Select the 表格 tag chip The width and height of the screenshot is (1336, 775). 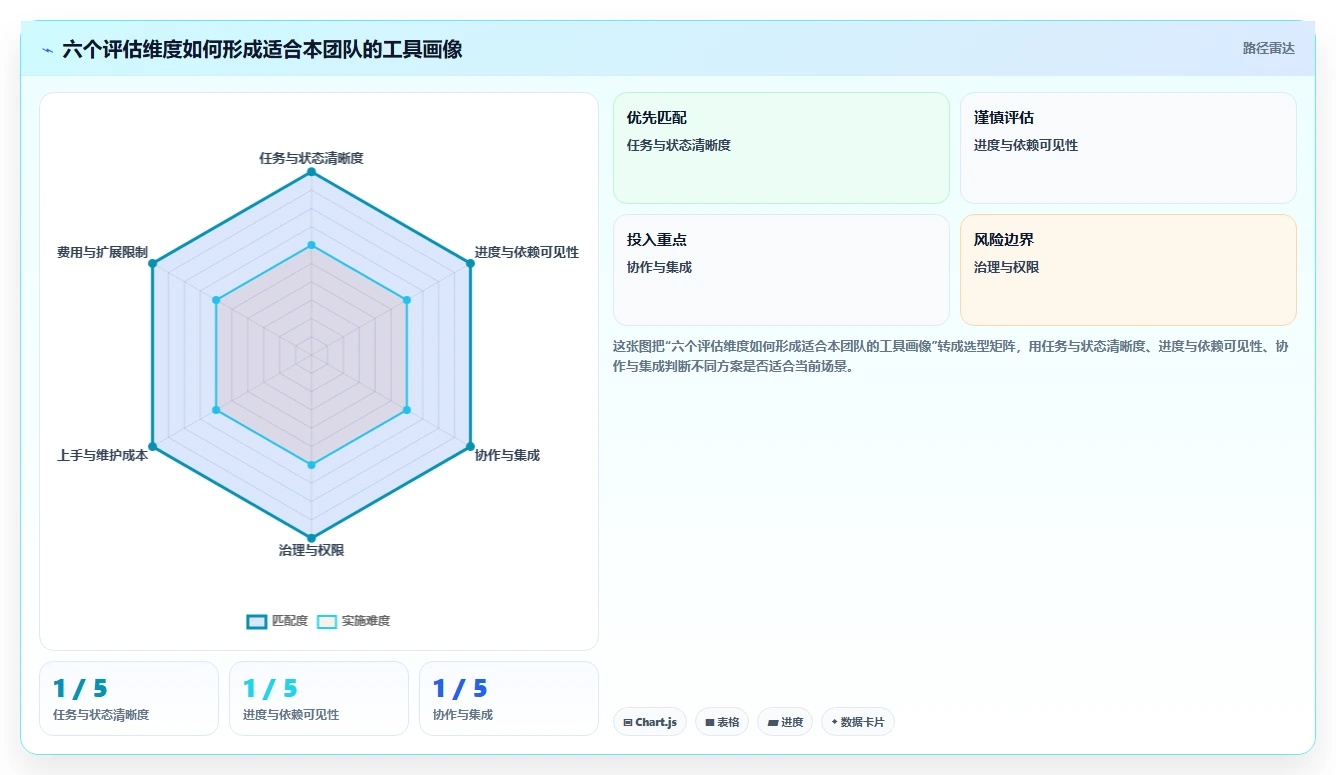pyautogui.click(x=722, y=722)
